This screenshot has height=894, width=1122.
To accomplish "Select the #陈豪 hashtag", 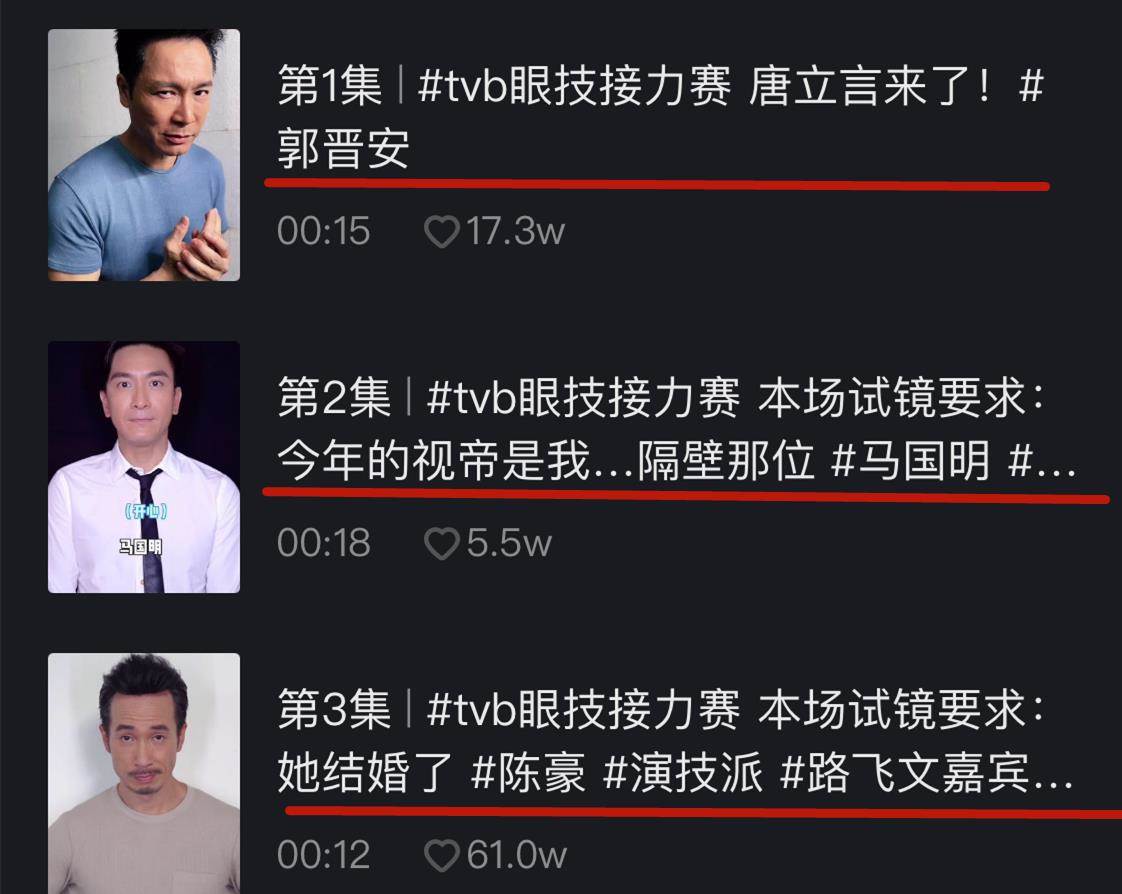I will (x=528, y=772).
